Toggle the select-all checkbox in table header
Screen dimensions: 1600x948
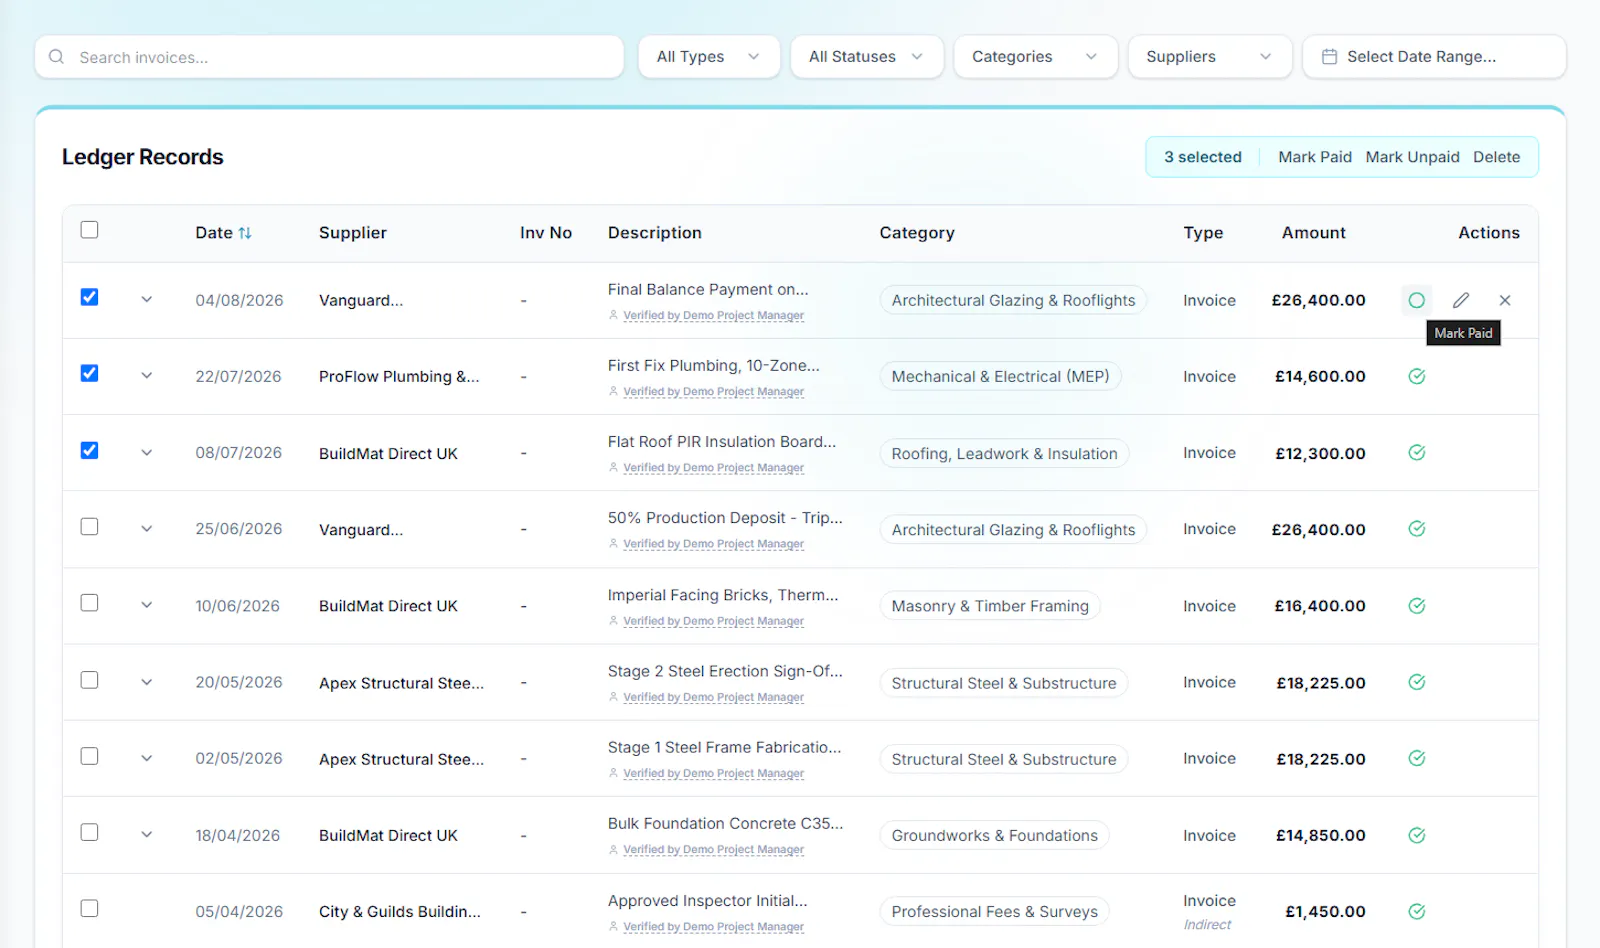(89, 230)
